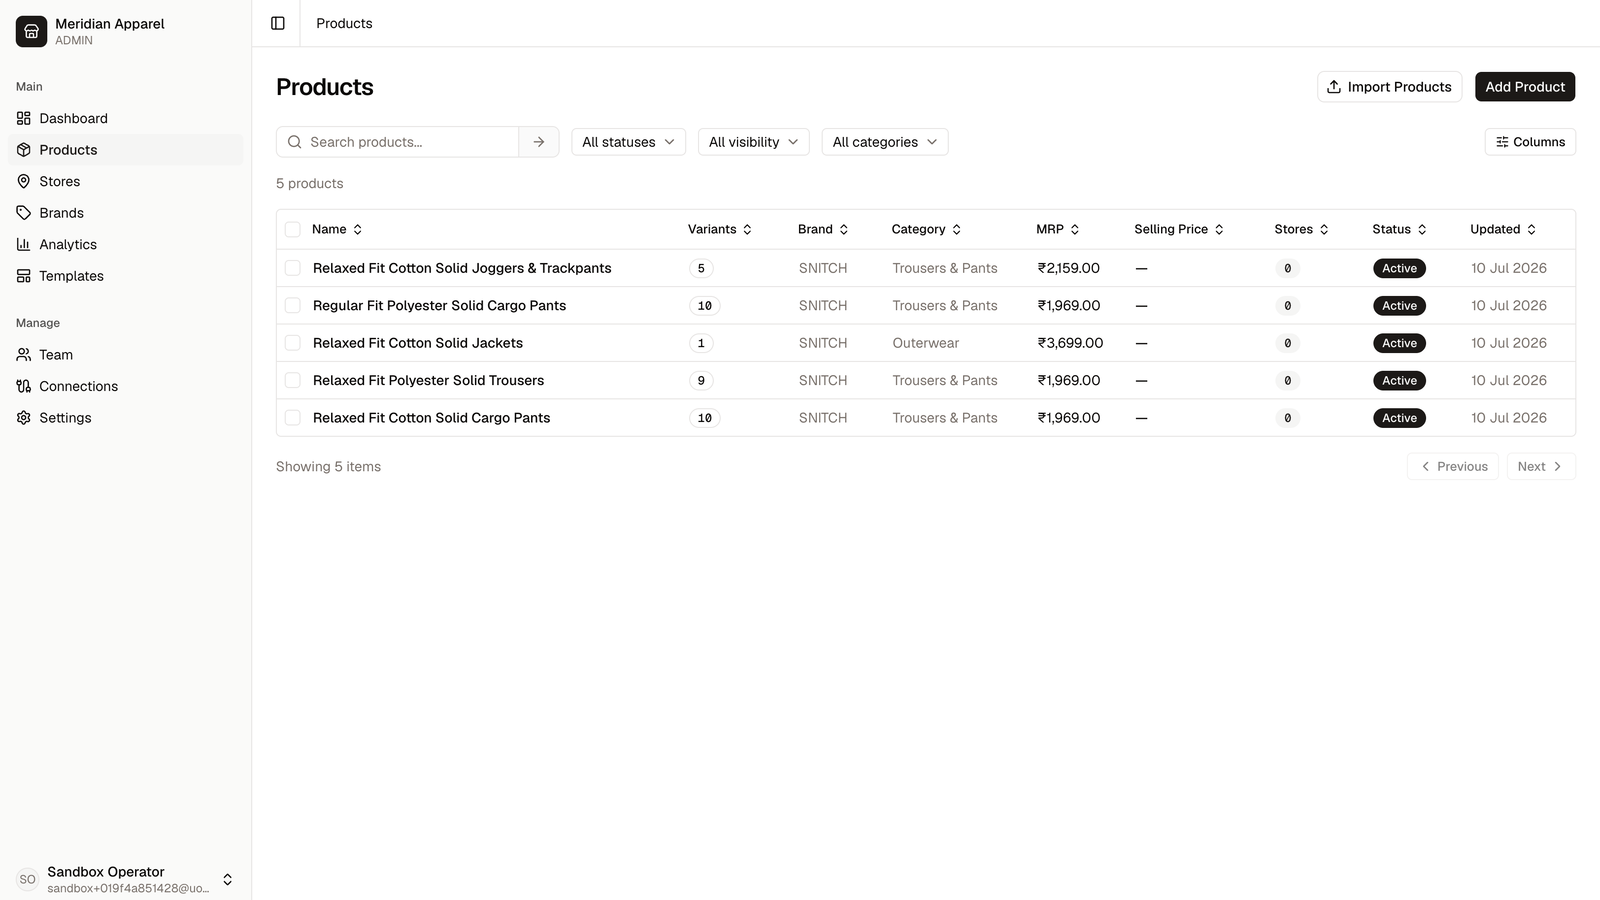Check the Relaxed Fit Cotton Solid Jackets row
The height and width of the screenshot is (900, 1600).
point(293,343)
